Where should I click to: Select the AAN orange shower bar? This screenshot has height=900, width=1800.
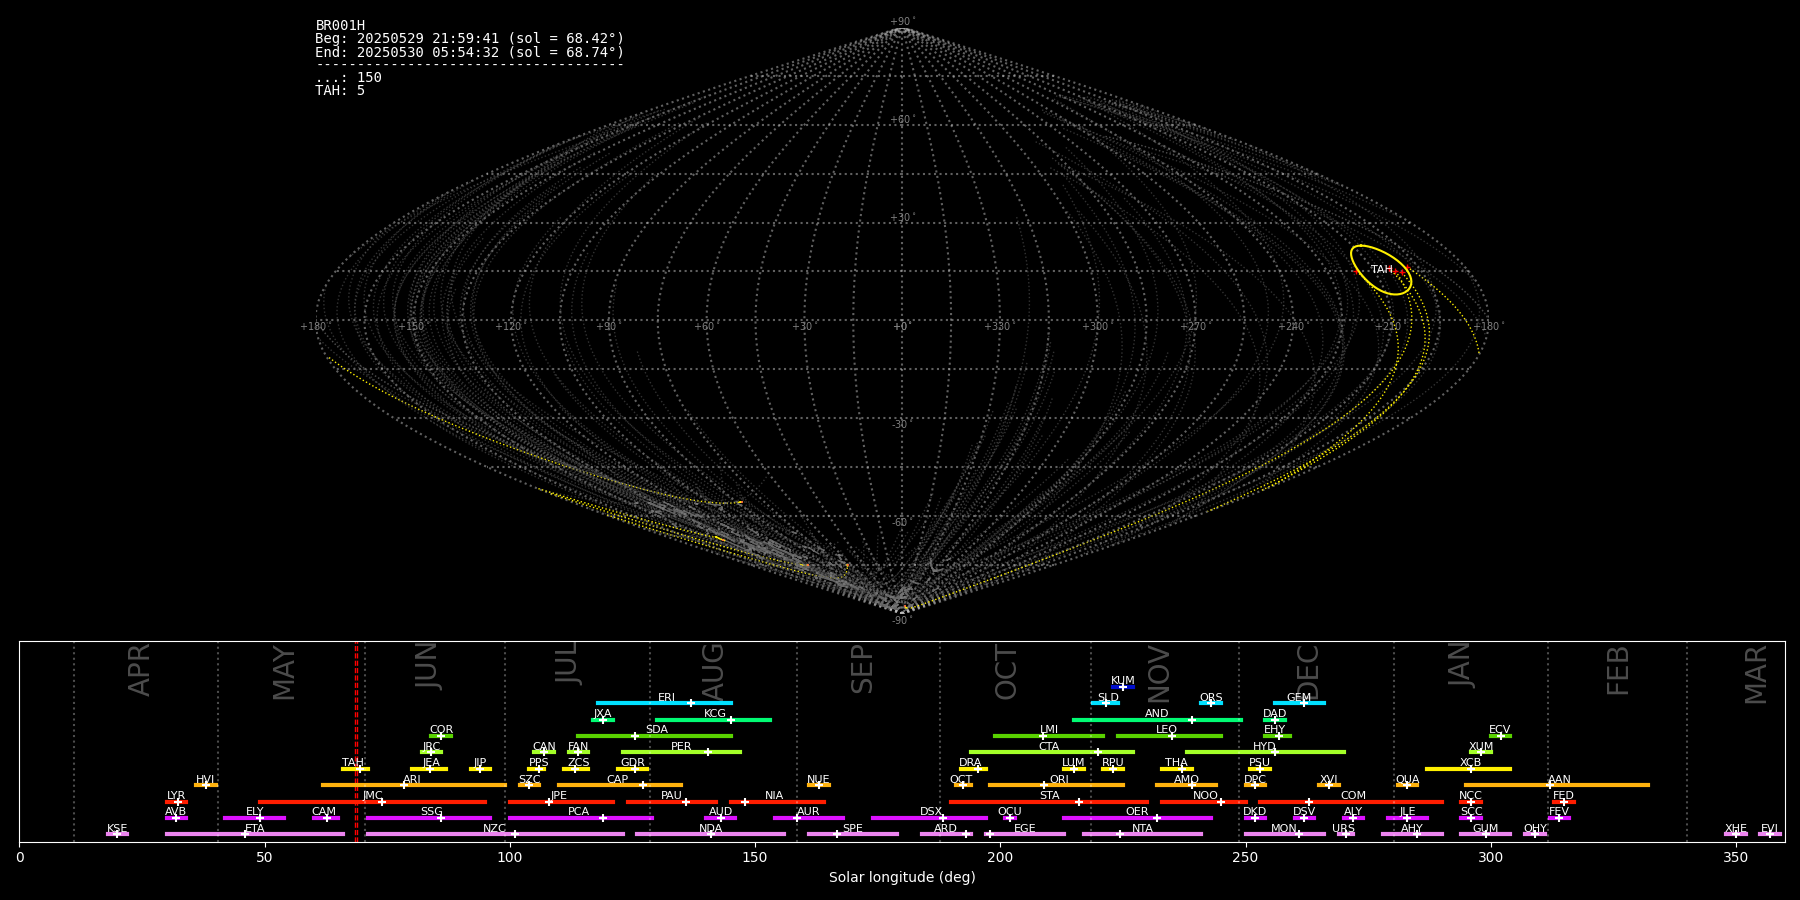click(x=1557, y=785)
